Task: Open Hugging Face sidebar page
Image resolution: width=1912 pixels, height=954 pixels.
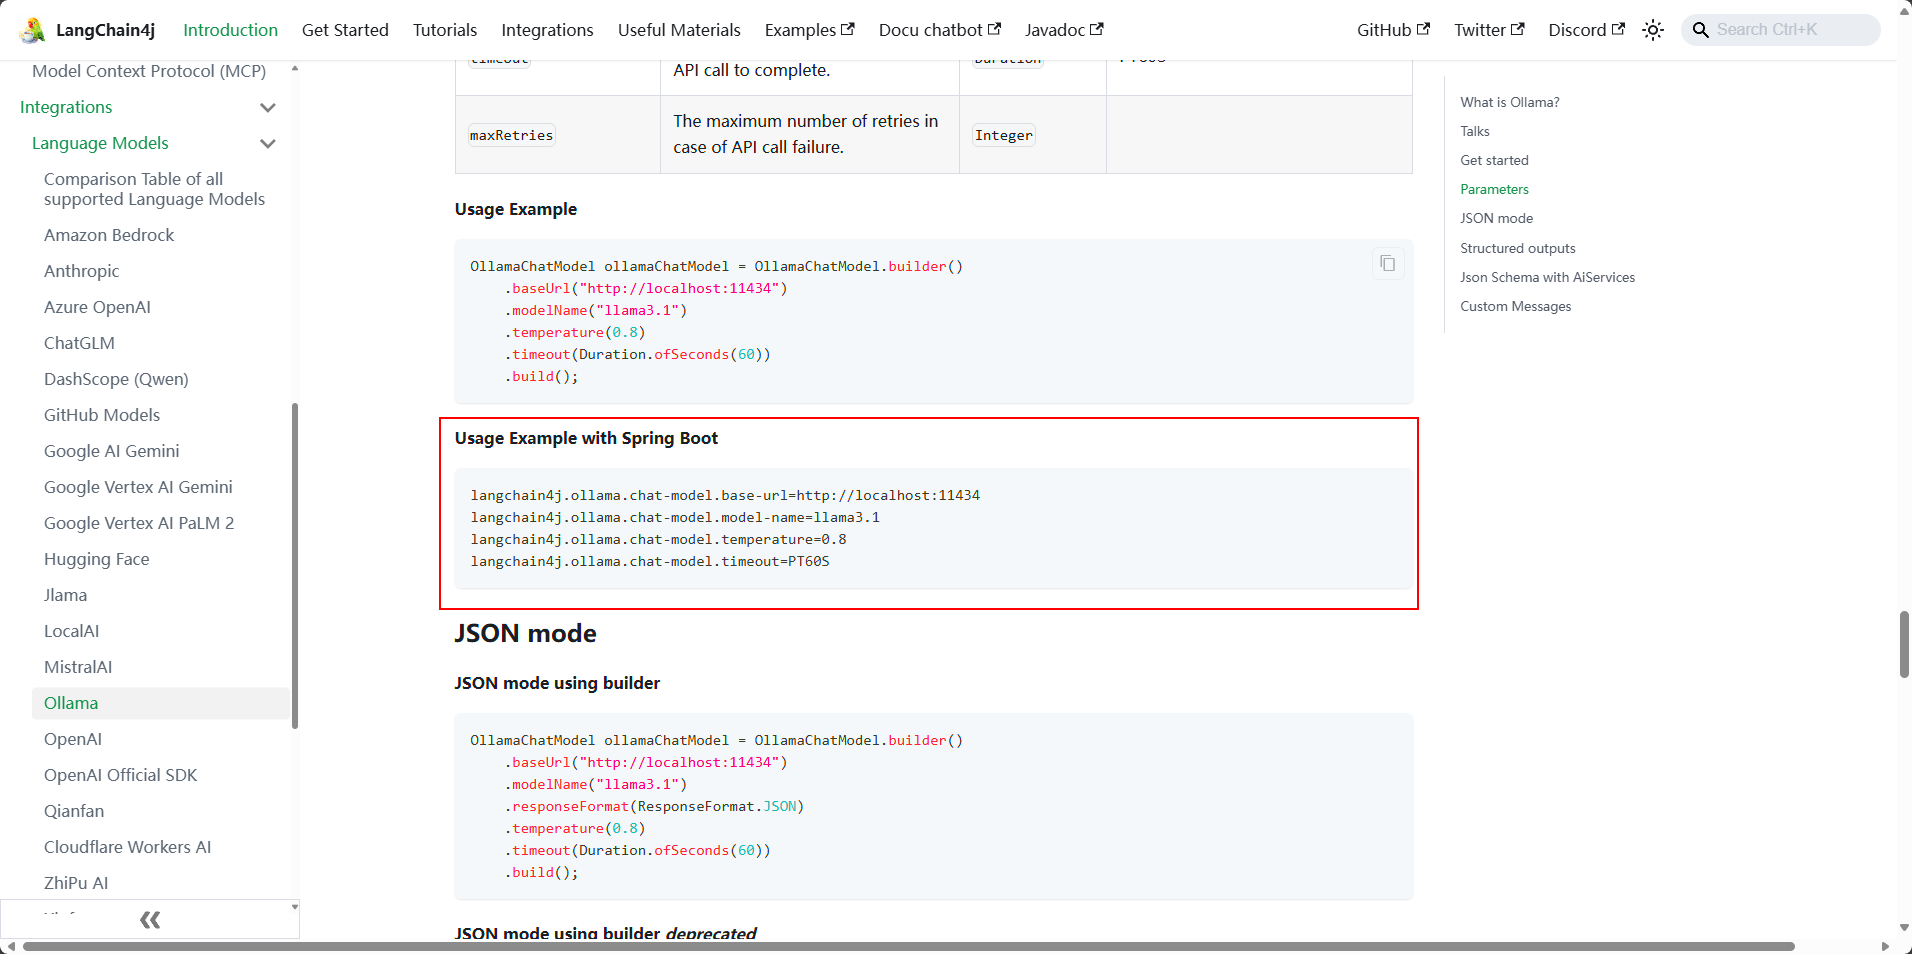Action: pyautogui.click(x=97, y=559)
